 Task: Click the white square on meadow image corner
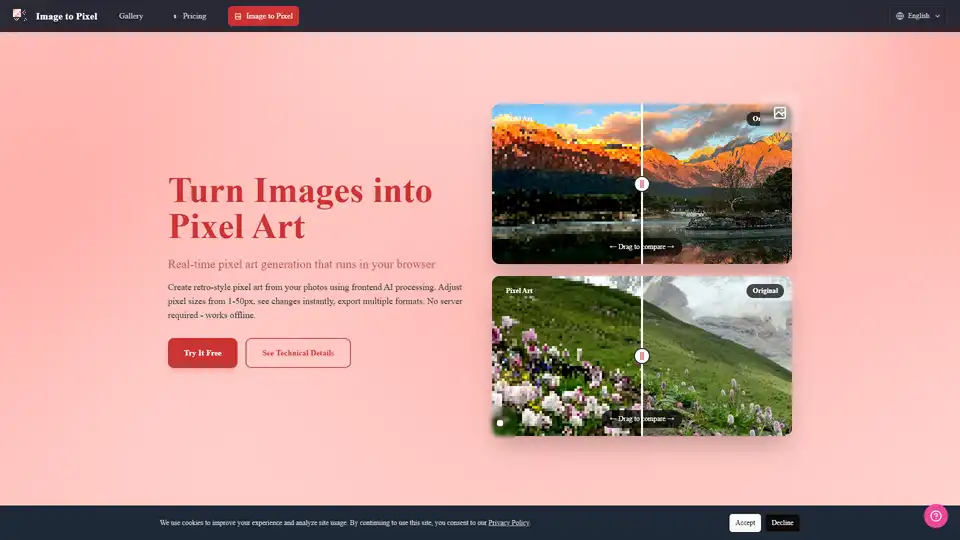[500, 423]
